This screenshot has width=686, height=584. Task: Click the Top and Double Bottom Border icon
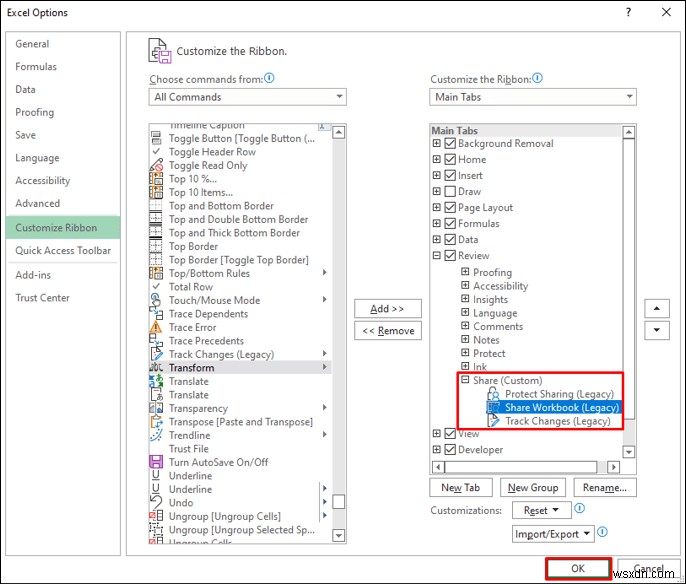(x=156, y=220)
